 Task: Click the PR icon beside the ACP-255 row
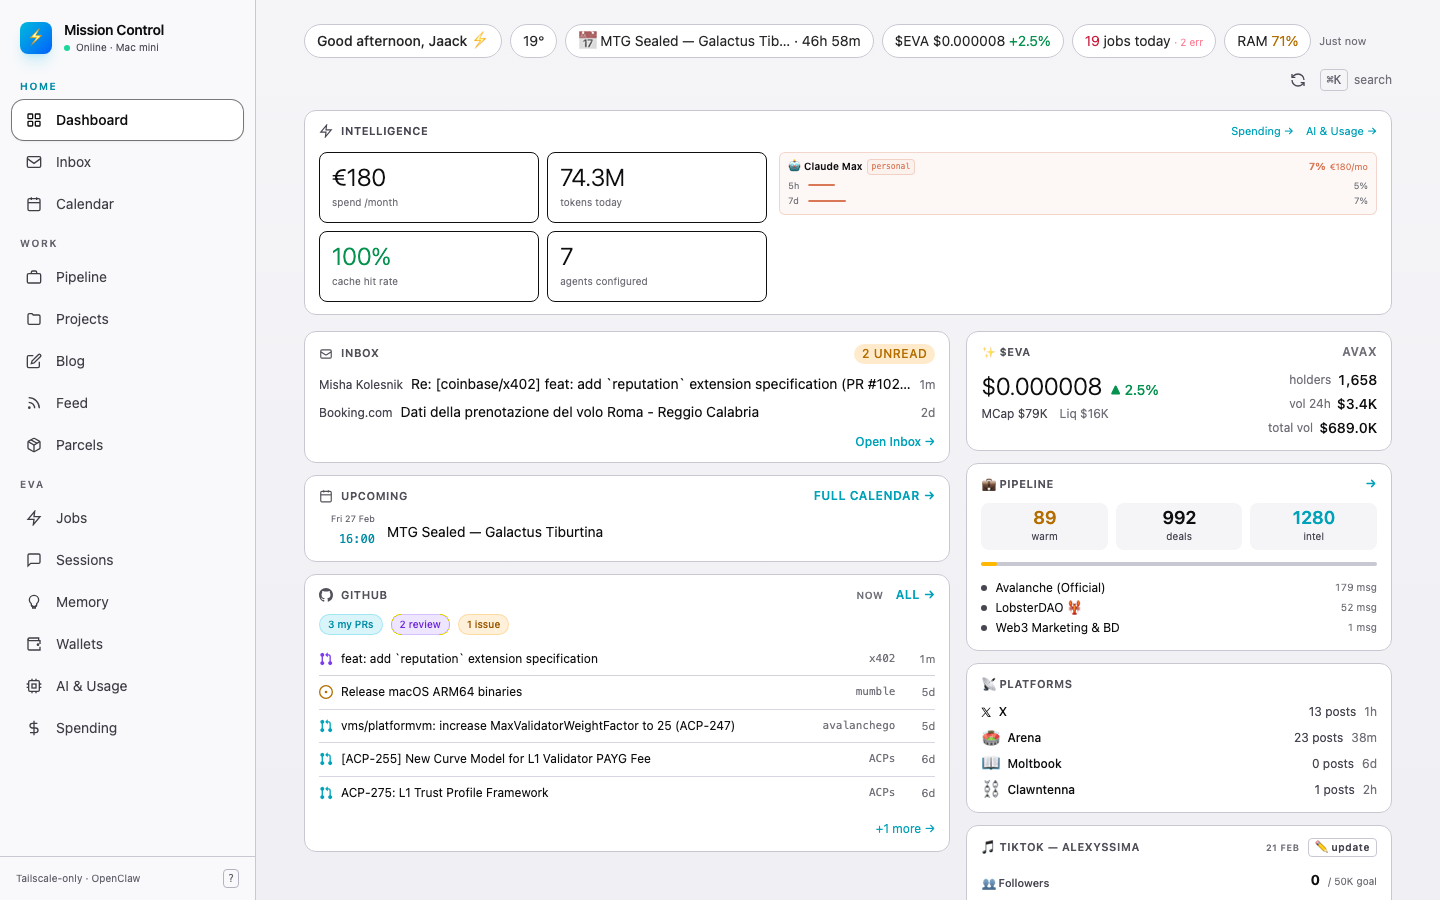pos(326,759)
